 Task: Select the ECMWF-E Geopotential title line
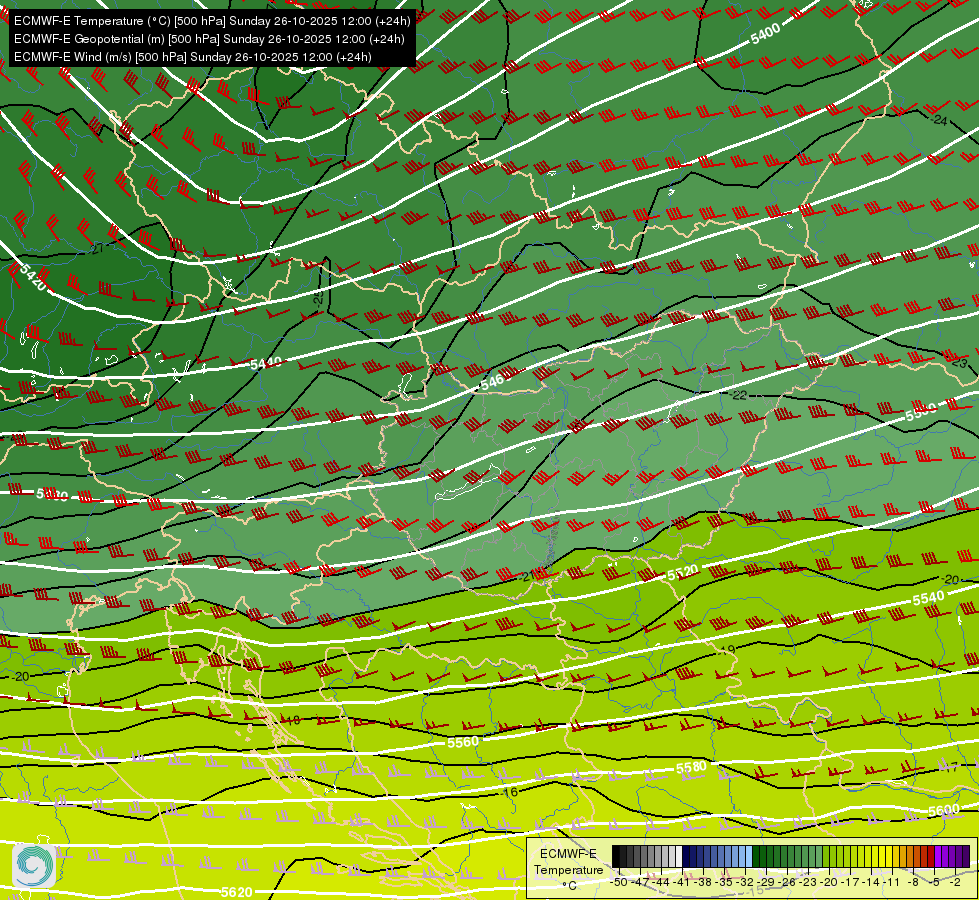pyautogui.click(x=209, y=39)
